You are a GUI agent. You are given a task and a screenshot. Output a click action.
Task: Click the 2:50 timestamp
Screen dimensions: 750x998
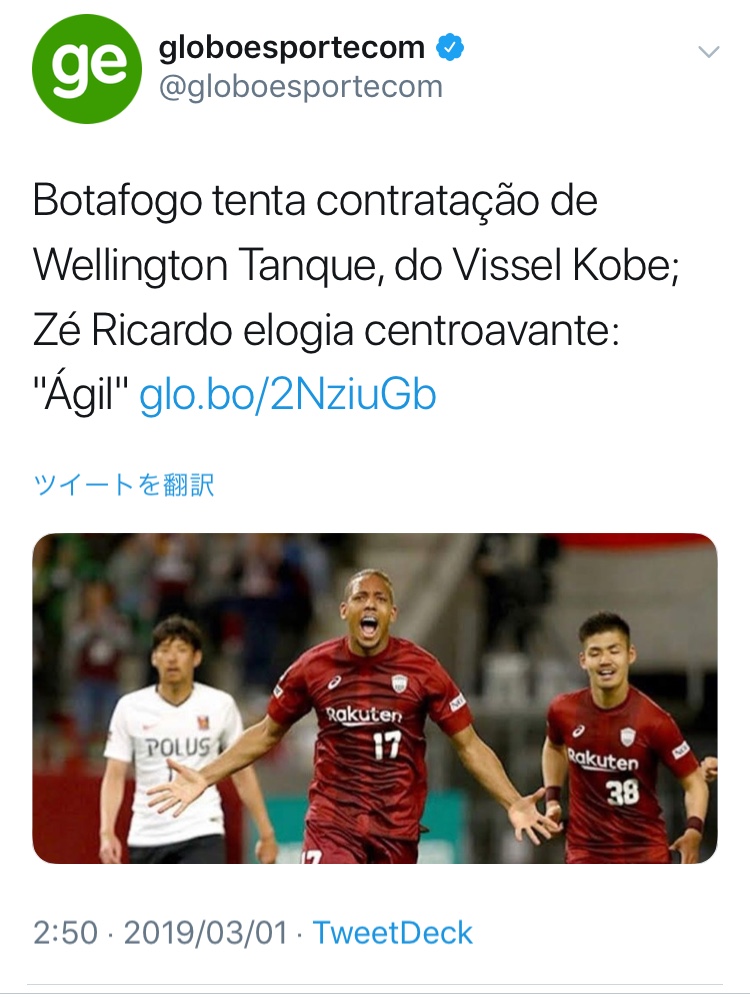66,934
